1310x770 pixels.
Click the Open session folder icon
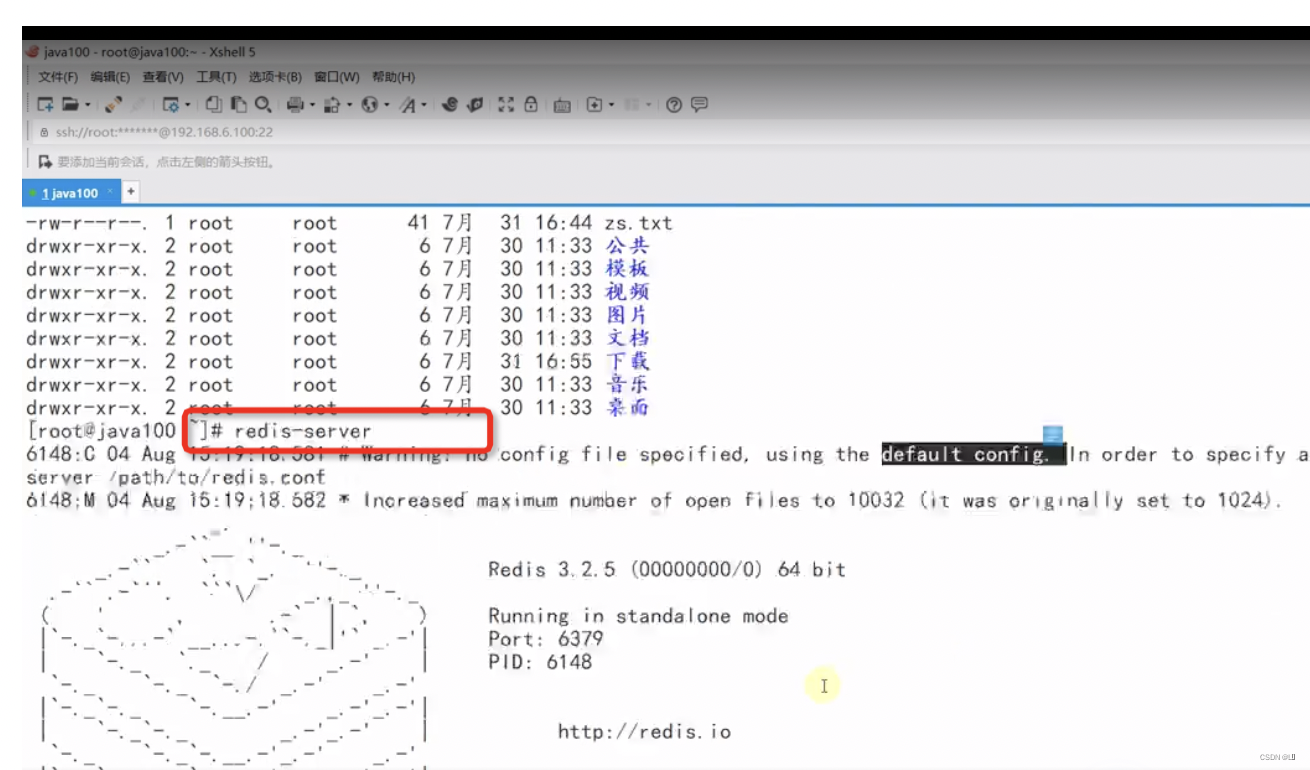[69, 104]
